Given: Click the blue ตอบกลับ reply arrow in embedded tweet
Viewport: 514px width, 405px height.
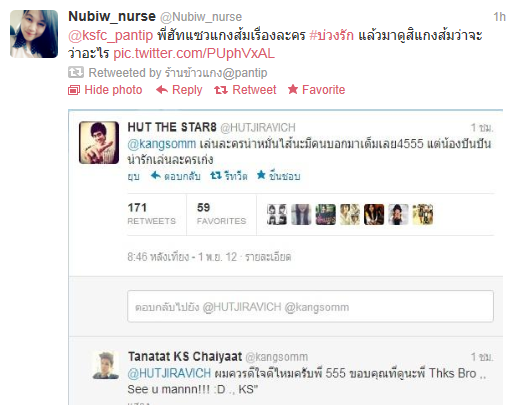Looking at the screenshot, I should 156,175.
